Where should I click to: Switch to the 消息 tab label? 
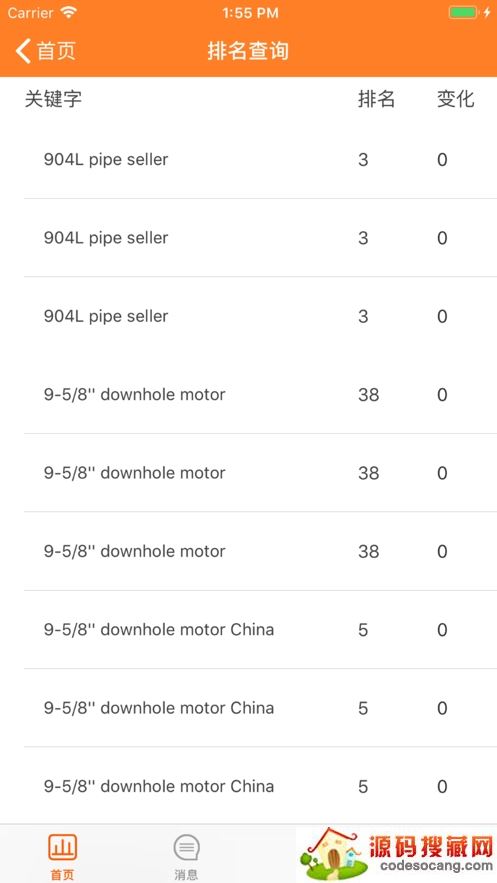tap(186, 874)
